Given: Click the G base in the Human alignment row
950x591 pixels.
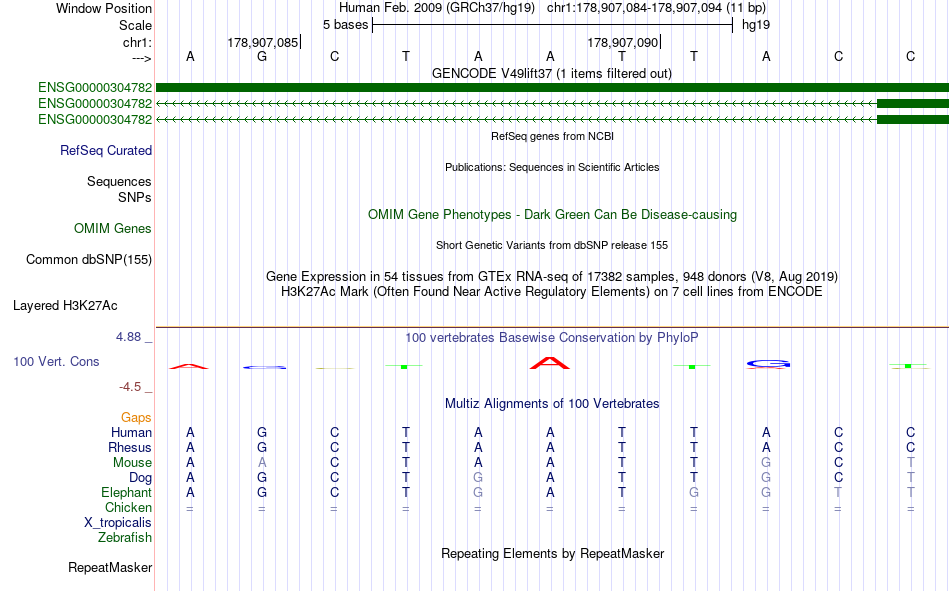Looking at the screenshot, I should [262, 432].
